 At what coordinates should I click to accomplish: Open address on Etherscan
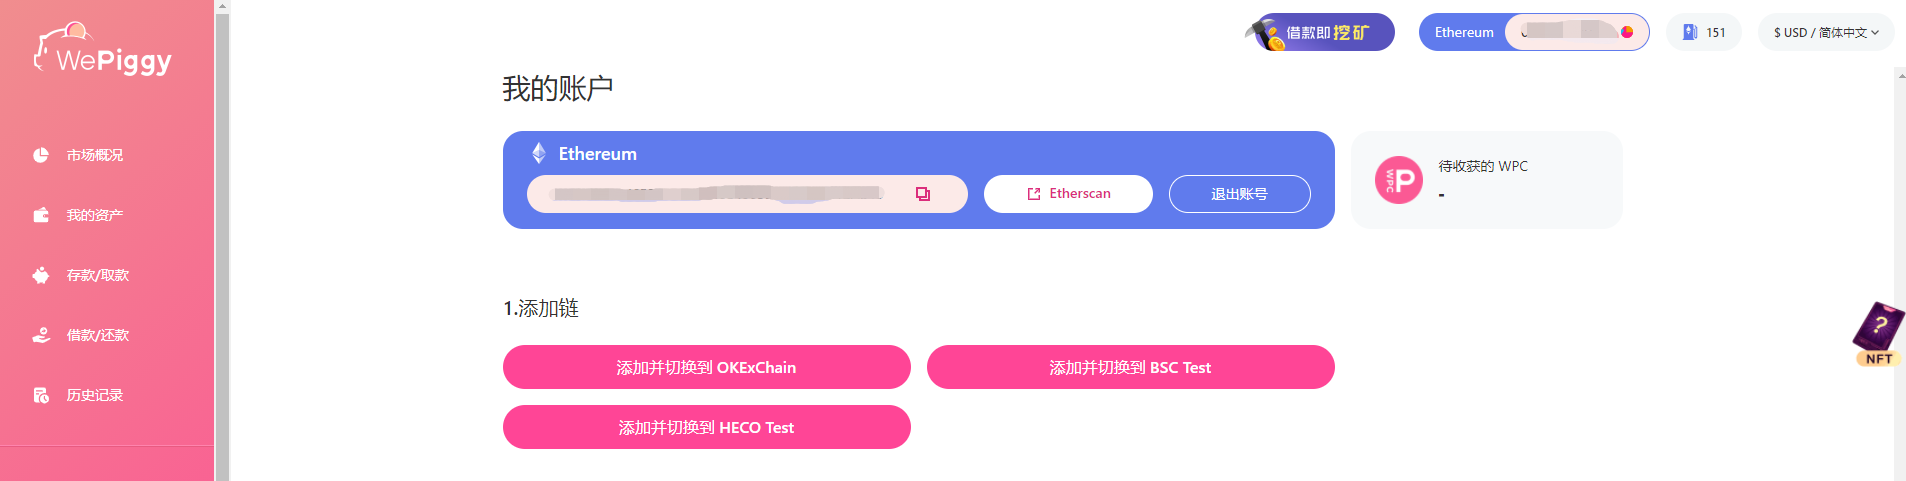tap(1068, 194)
